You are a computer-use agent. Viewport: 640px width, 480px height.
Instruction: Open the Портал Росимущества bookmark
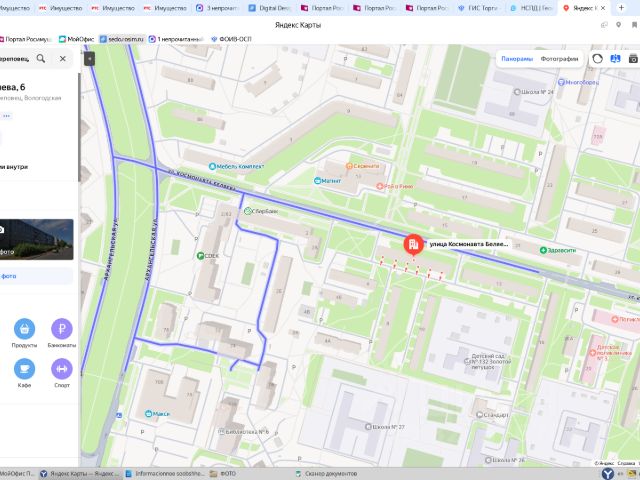[25, 39]
